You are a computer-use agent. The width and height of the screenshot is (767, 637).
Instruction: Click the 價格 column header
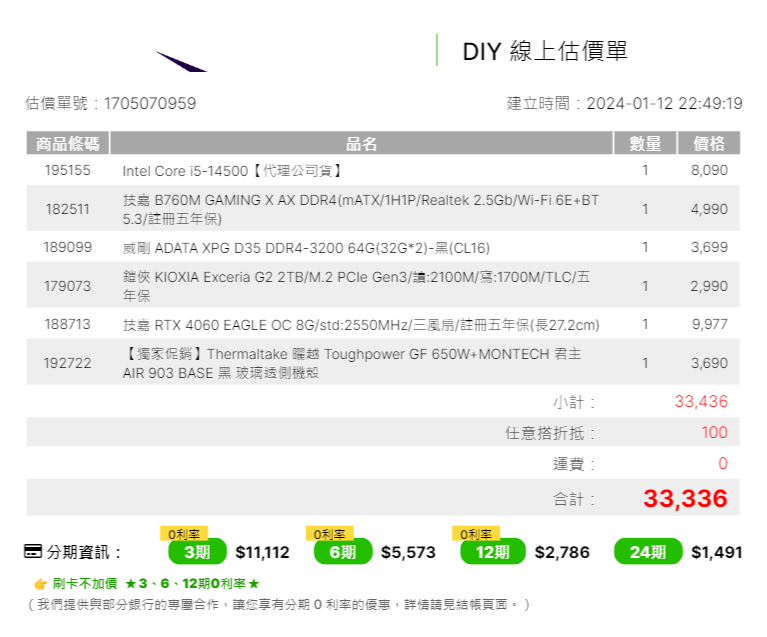(709, 143)
